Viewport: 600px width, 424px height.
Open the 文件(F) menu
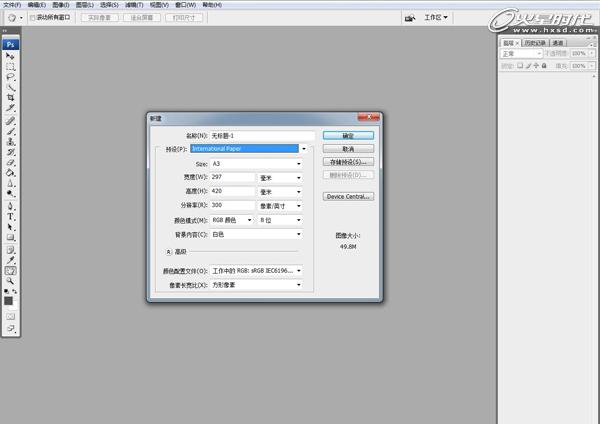pyautogui.click(x=12, y=5)
